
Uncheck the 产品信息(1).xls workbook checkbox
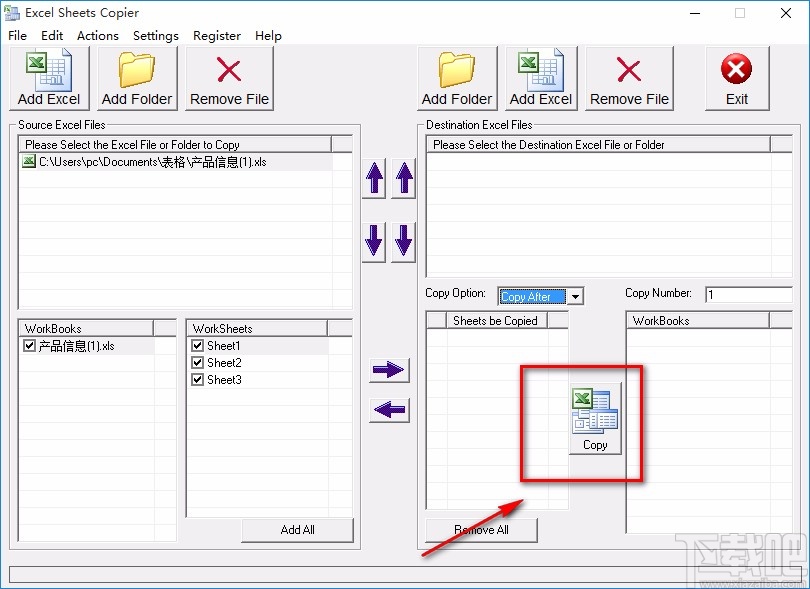pyautogui.click(x=29, y=345)
